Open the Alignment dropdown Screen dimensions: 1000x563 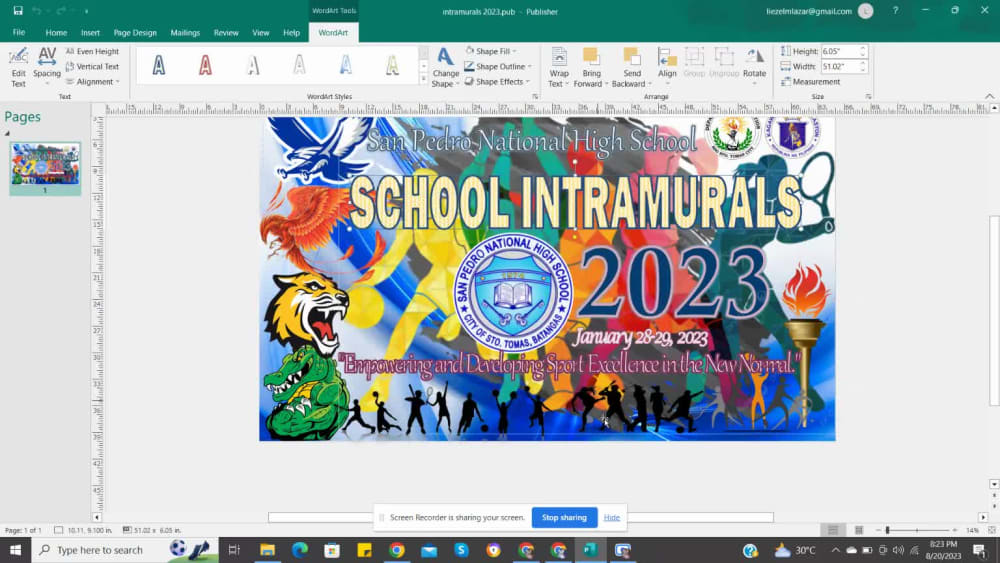(x=92, y=82)
